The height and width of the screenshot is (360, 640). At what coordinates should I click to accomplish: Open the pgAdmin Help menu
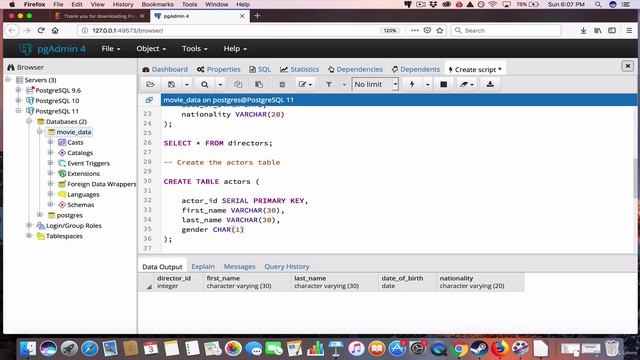235,49
